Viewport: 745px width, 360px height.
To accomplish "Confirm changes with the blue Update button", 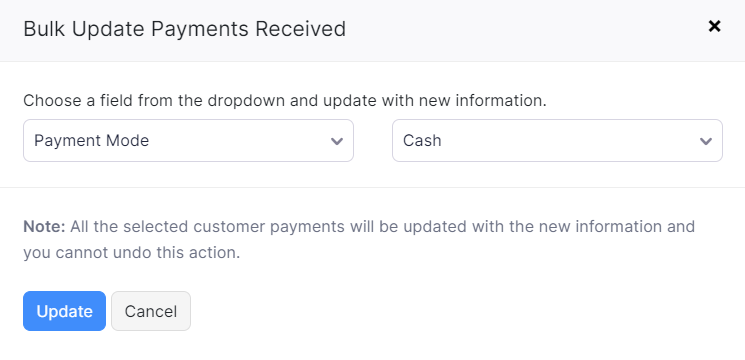I will tap(64, 311).
